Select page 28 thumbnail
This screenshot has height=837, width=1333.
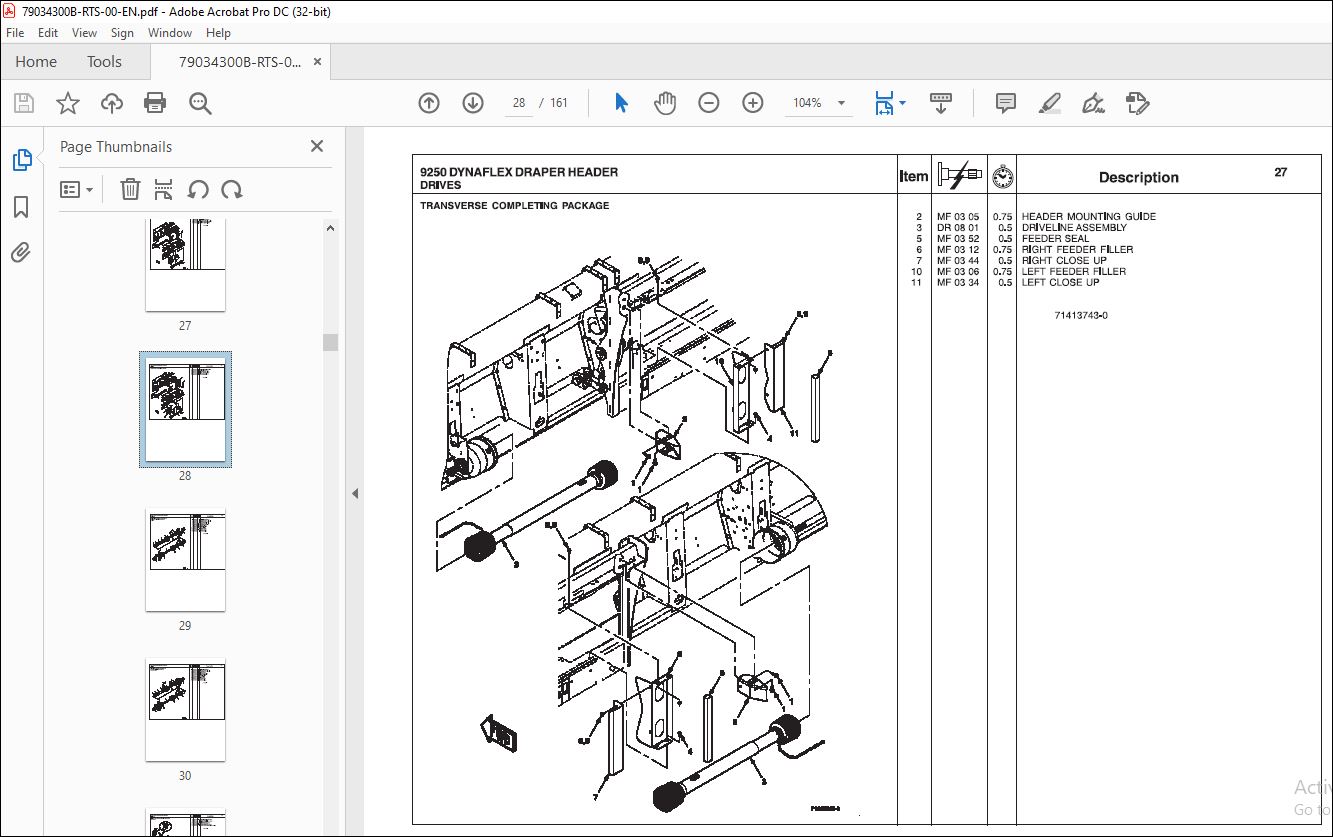(185, 408)
